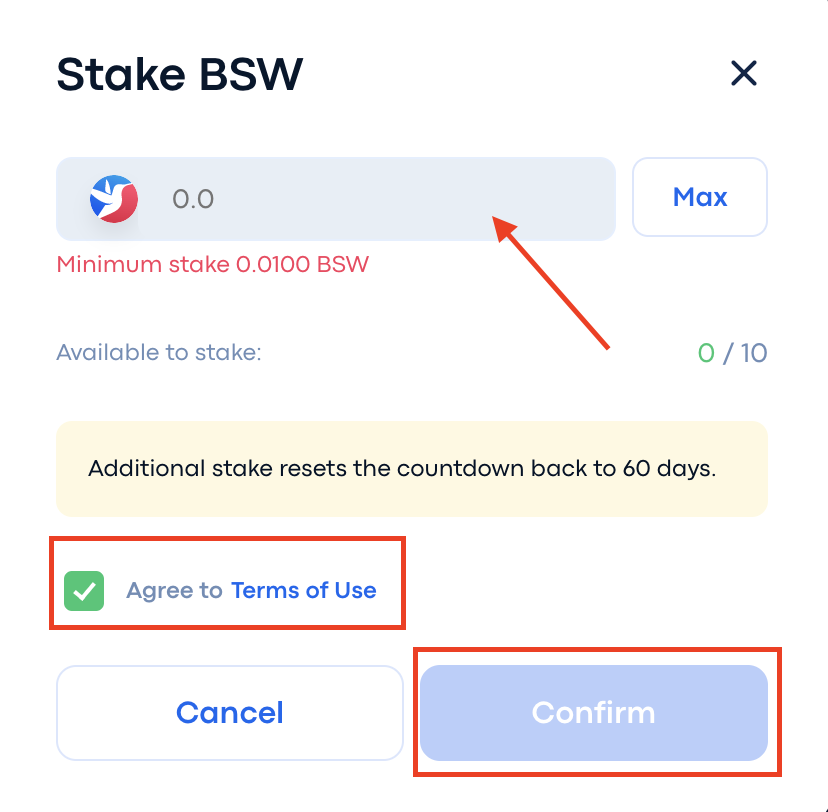This screenshot has height=812, width=828.
Task: Cancel the staking dialog
Action: pyautogui.click(x=230, y=713)
